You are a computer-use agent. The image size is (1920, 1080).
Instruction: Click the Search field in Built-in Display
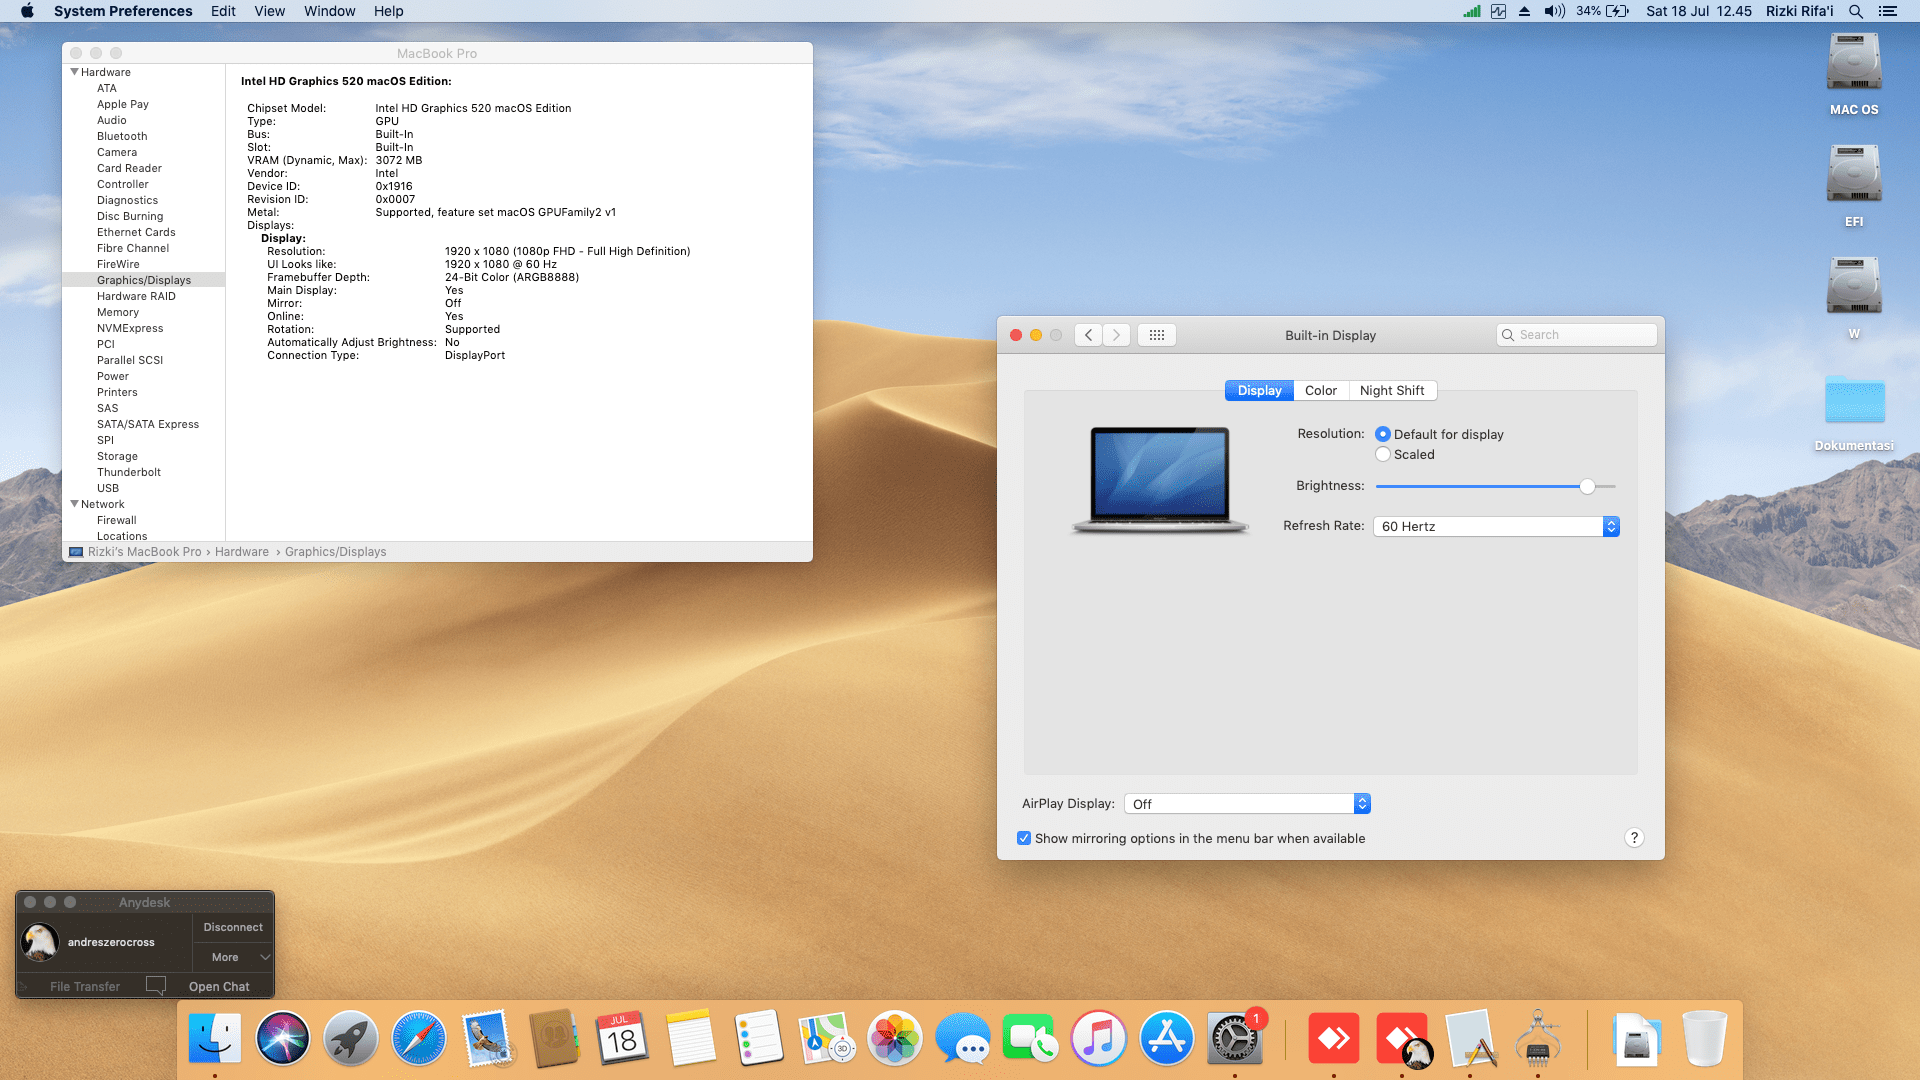[1584, 335]
